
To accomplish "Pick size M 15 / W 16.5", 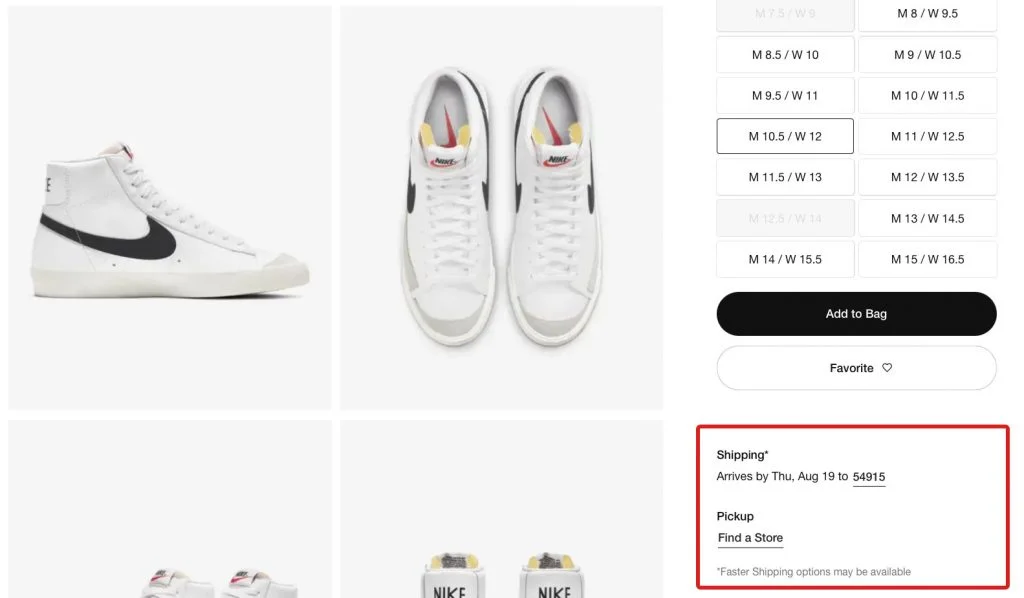I will pos(927,259).
